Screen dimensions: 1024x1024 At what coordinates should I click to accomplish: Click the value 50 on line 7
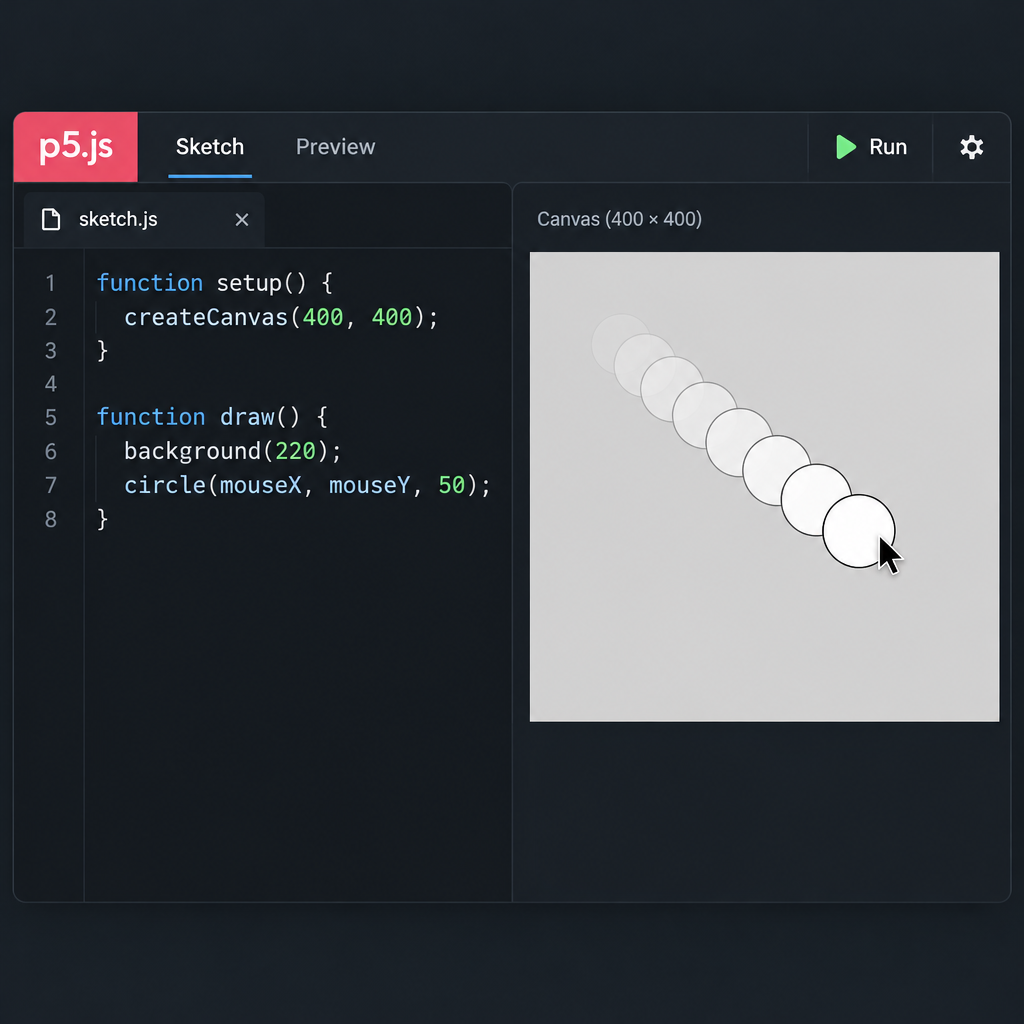click(x=451, y=485)
